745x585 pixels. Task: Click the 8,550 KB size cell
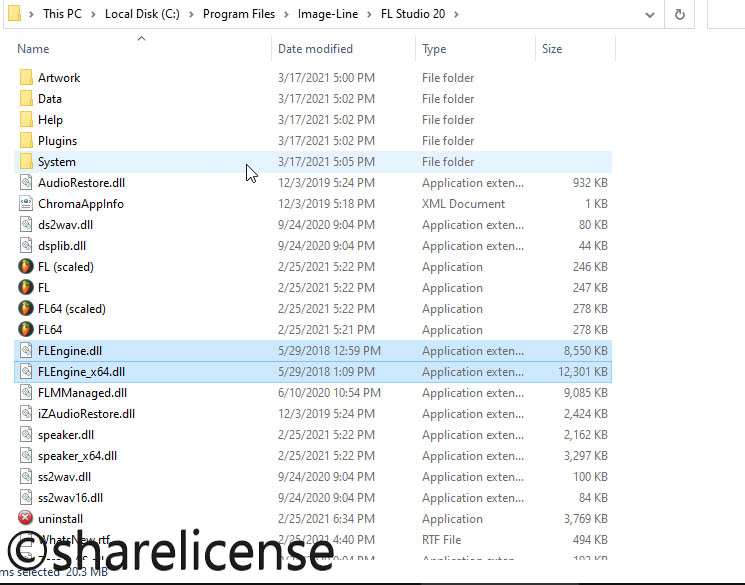tap(586, 351)
